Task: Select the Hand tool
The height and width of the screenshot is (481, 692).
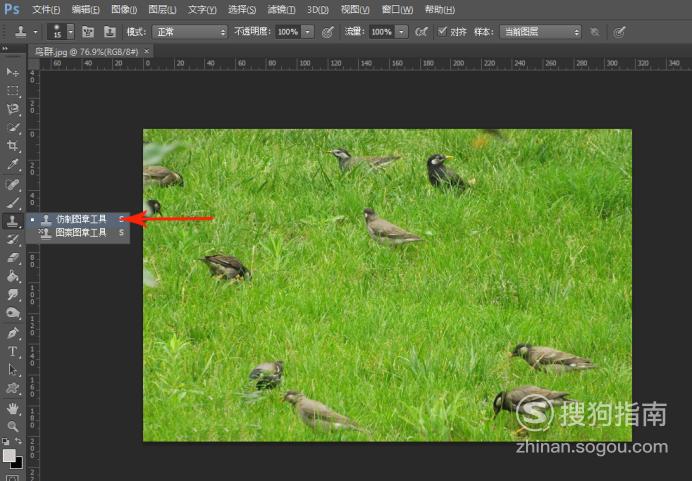Action: pyautogui.click(x=12, y=409)
